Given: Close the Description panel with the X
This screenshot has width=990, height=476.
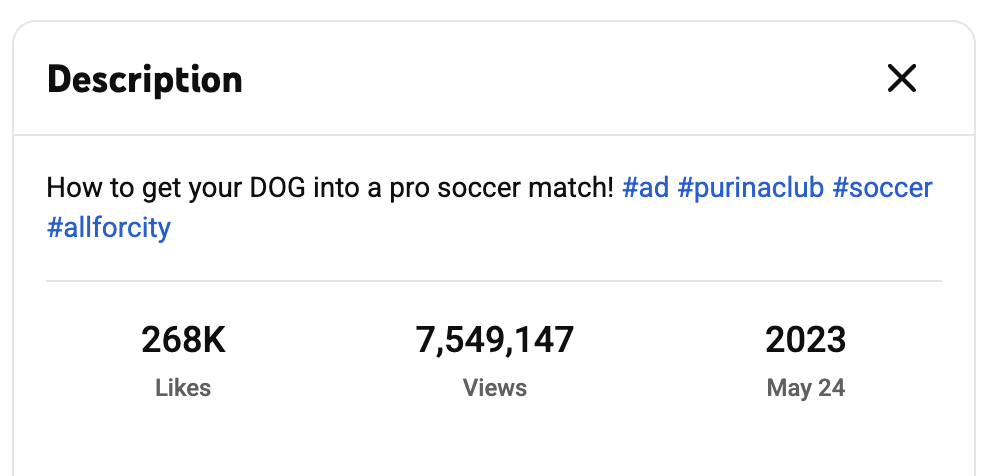Looking at the screenshot, I should coord(902,78).
